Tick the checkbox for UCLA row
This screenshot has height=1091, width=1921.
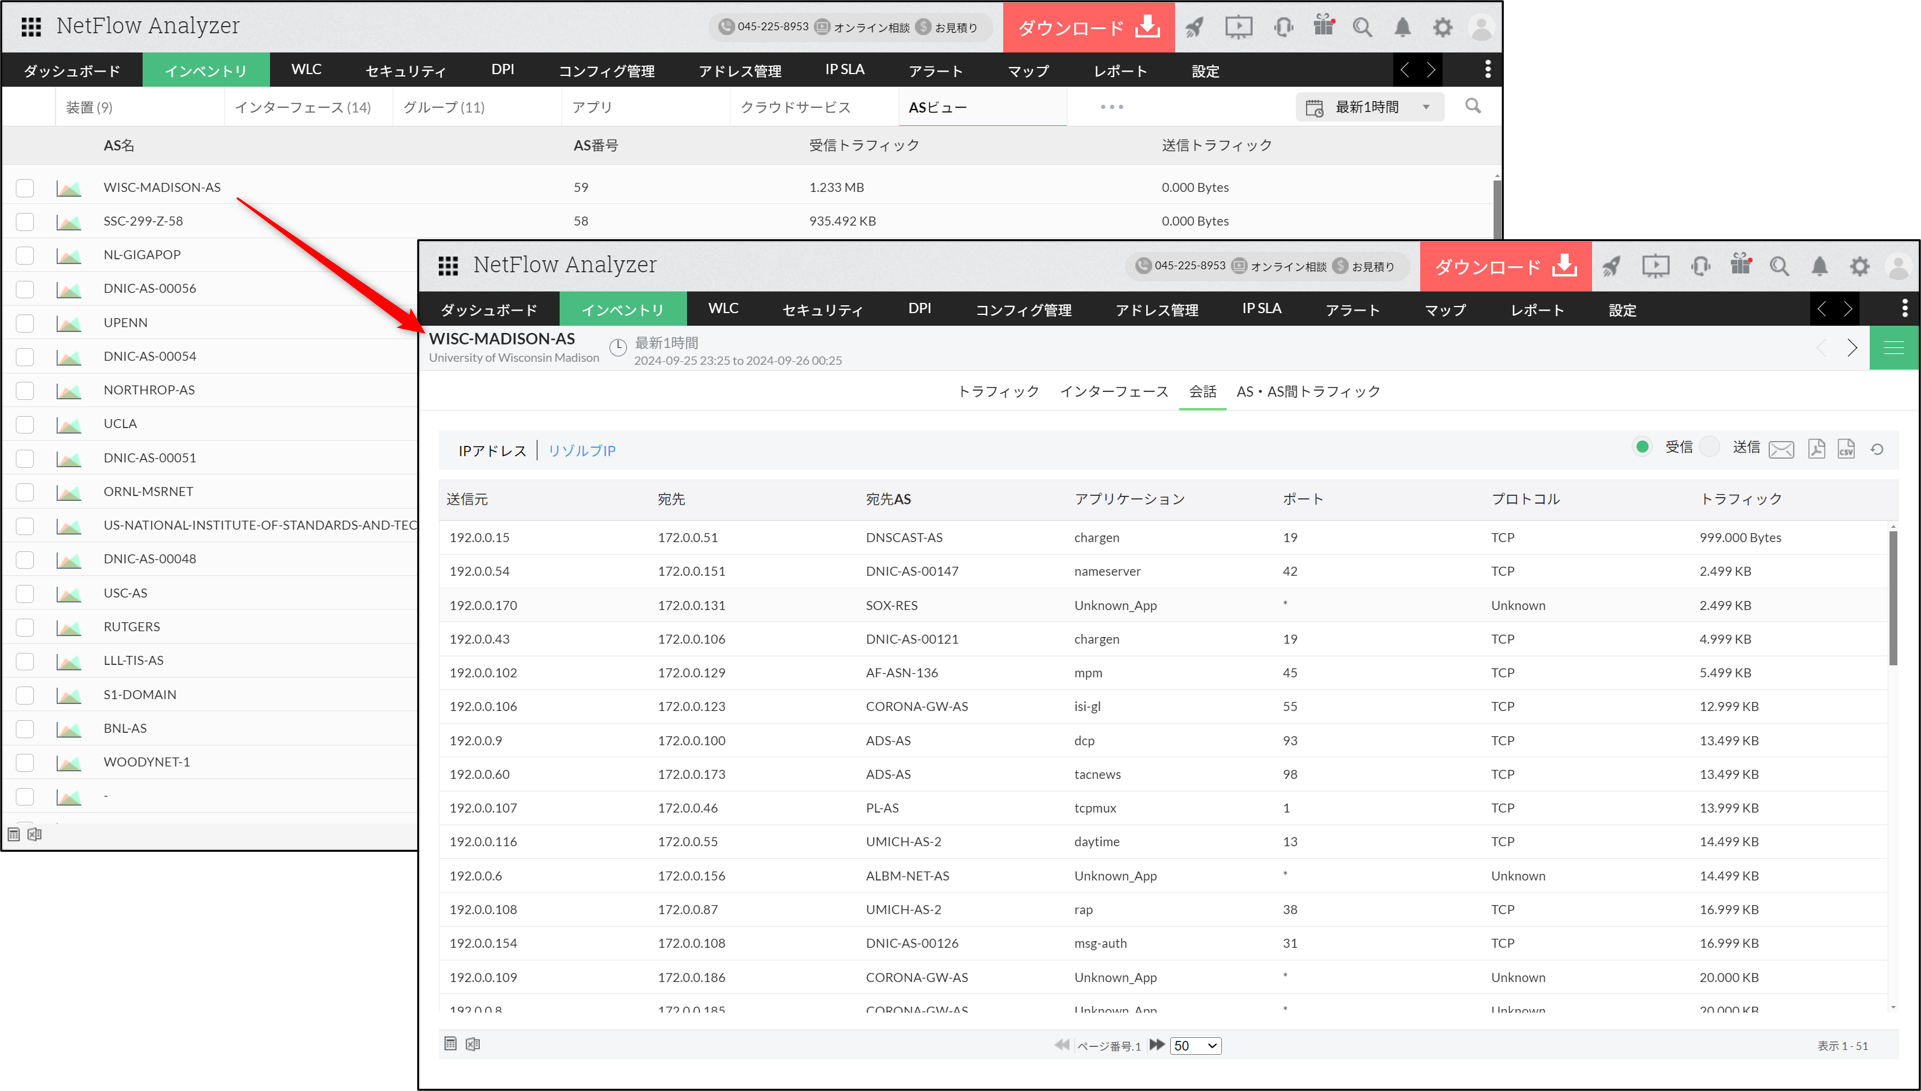pos(25,424)
